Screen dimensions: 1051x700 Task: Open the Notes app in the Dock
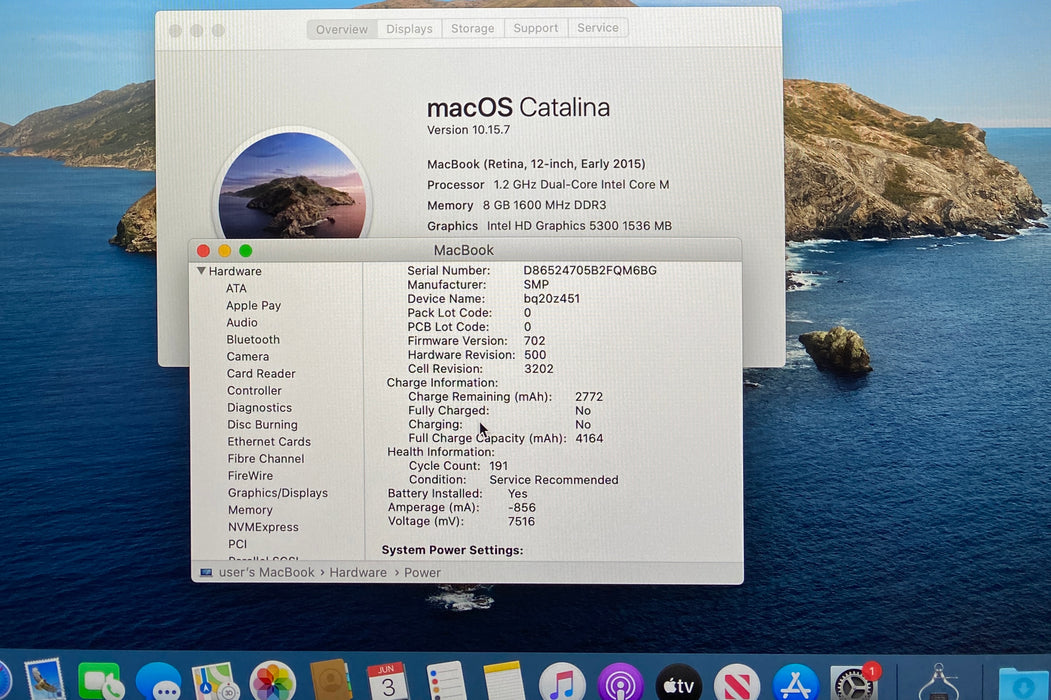[504, 682]
